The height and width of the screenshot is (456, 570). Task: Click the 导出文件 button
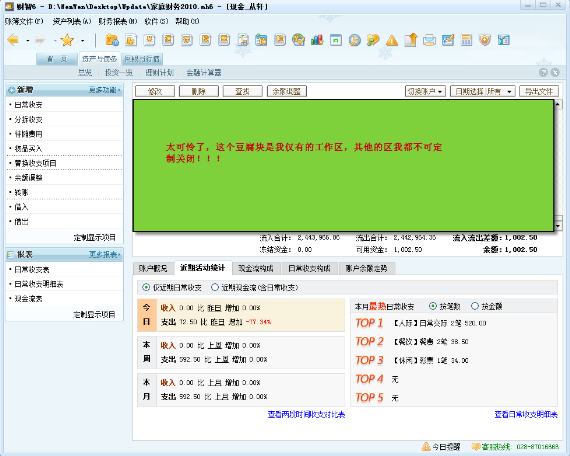pos(539,91)
